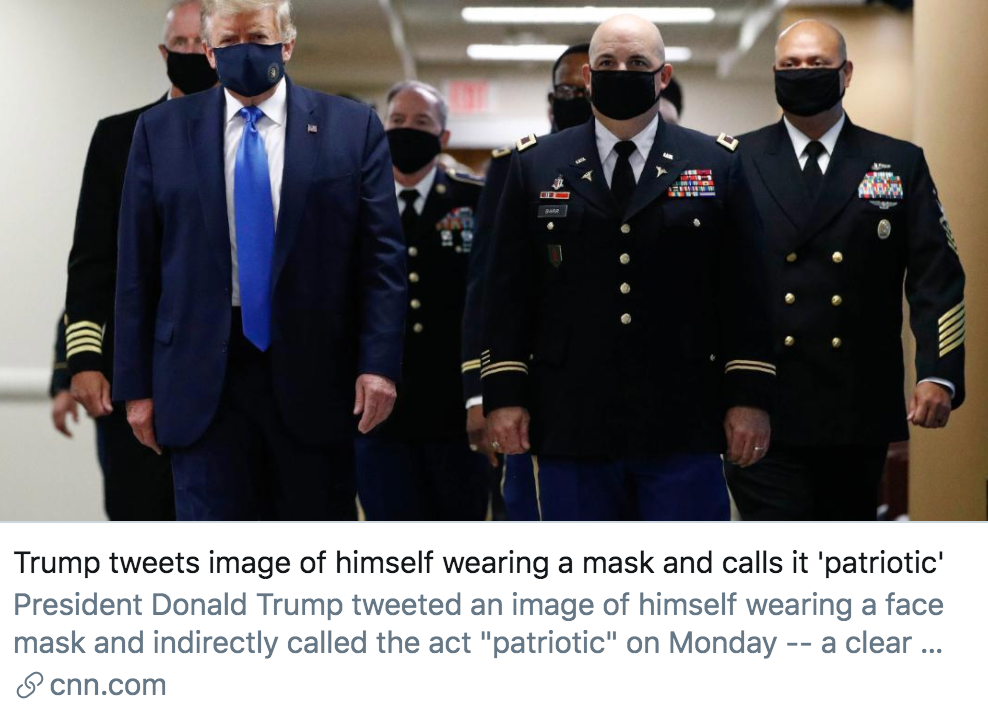Click the navy face mask with seal emblem
Image resolution: width=988 pixels, height=712 pixels.
click(248, 69)
